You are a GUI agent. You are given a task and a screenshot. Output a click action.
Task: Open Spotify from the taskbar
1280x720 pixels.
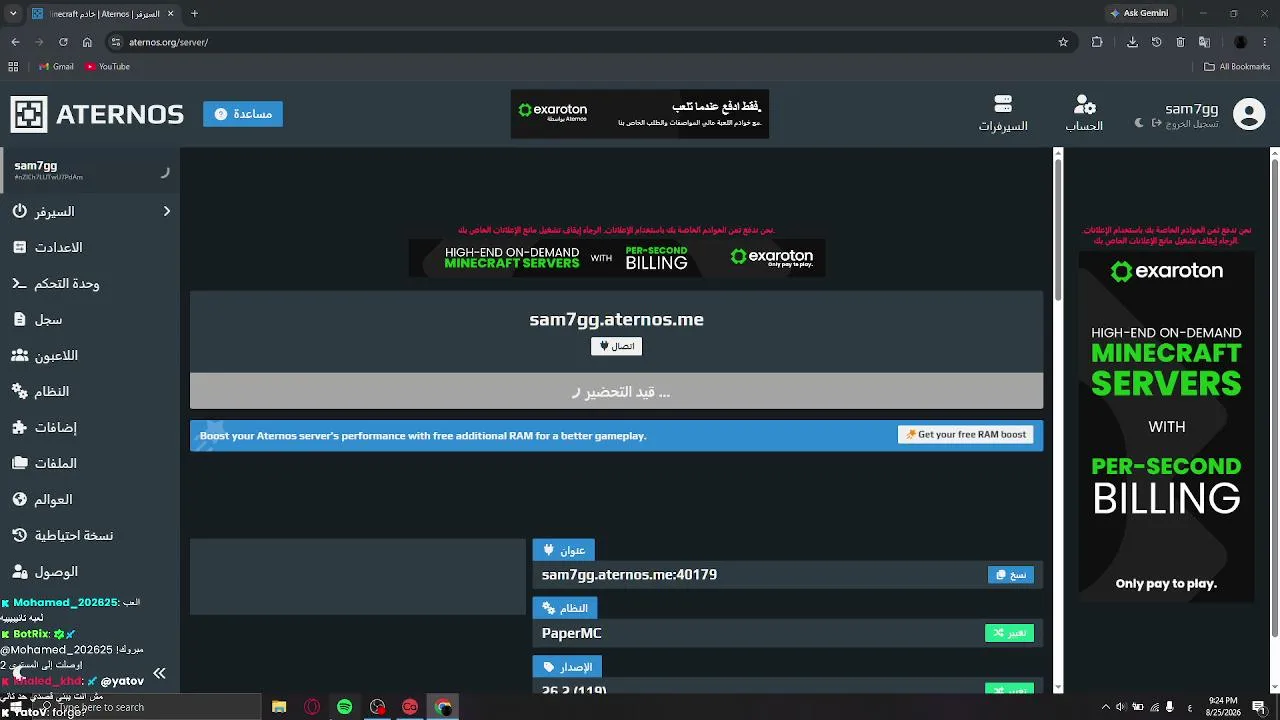pyautogui.click(x=344, y=707)
